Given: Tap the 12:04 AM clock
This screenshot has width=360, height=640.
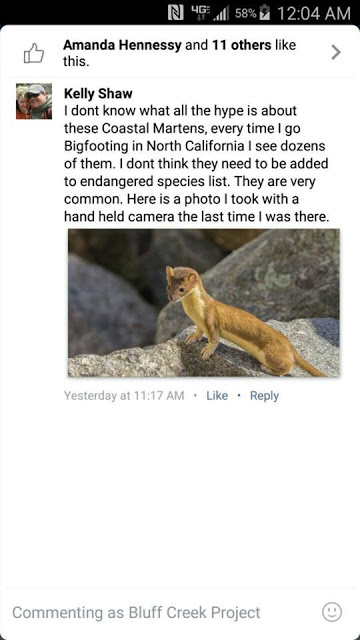Looking at the screenshot, I should pyautogui.click(x=313, y=13).
